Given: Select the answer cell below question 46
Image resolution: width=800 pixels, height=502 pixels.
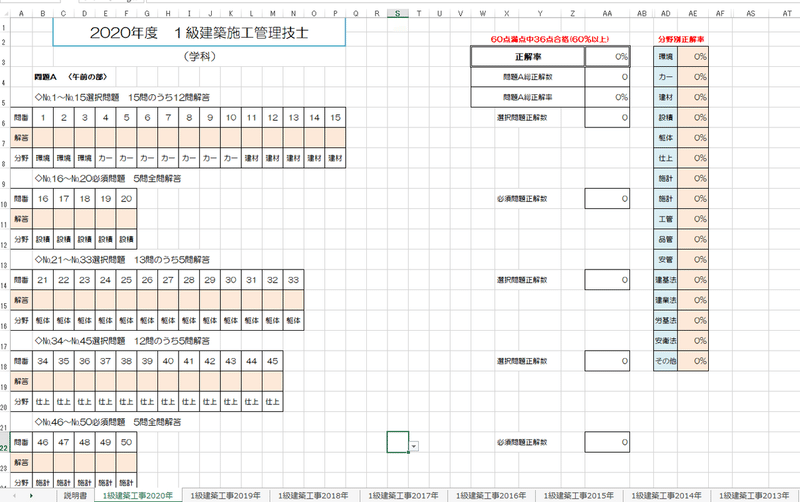Looking at the screenshot, I should pyautogui.click(x=43, y=462).
